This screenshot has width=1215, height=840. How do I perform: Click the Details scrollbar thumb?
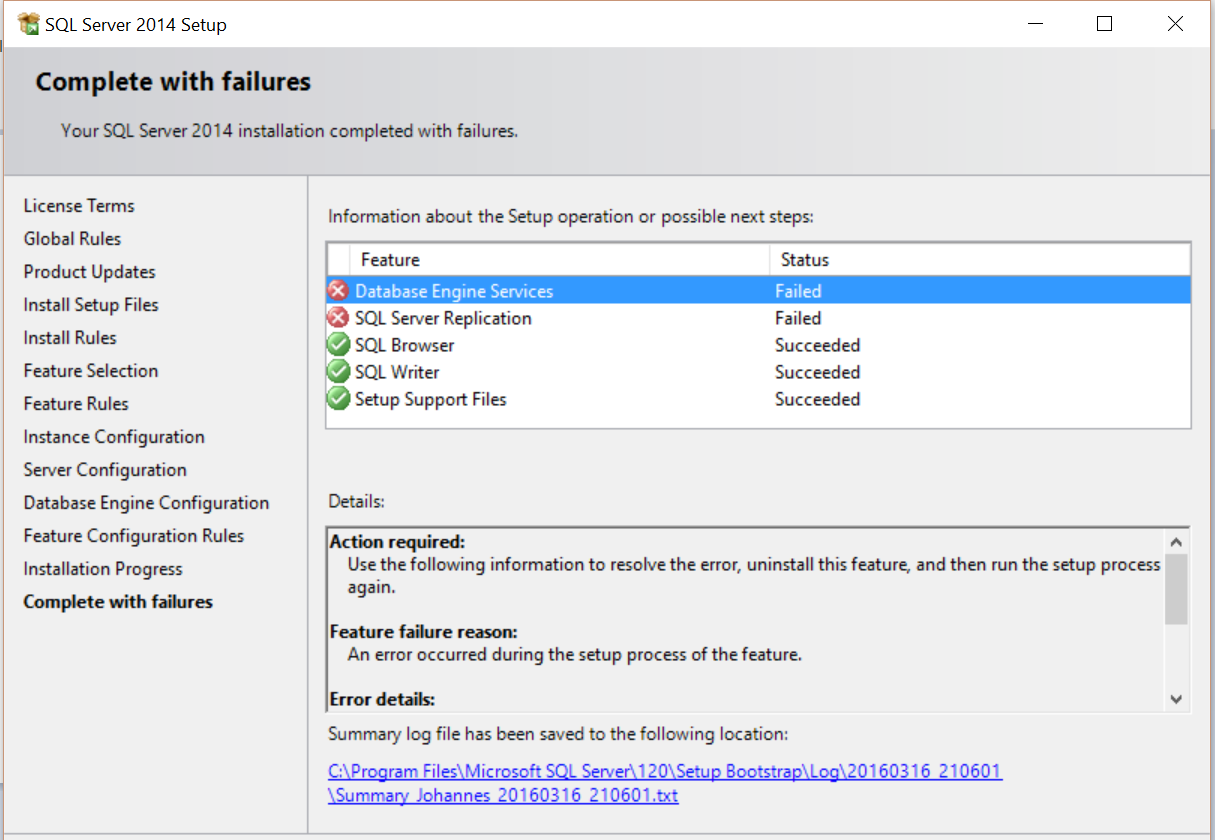click(x=1176, y=589)
